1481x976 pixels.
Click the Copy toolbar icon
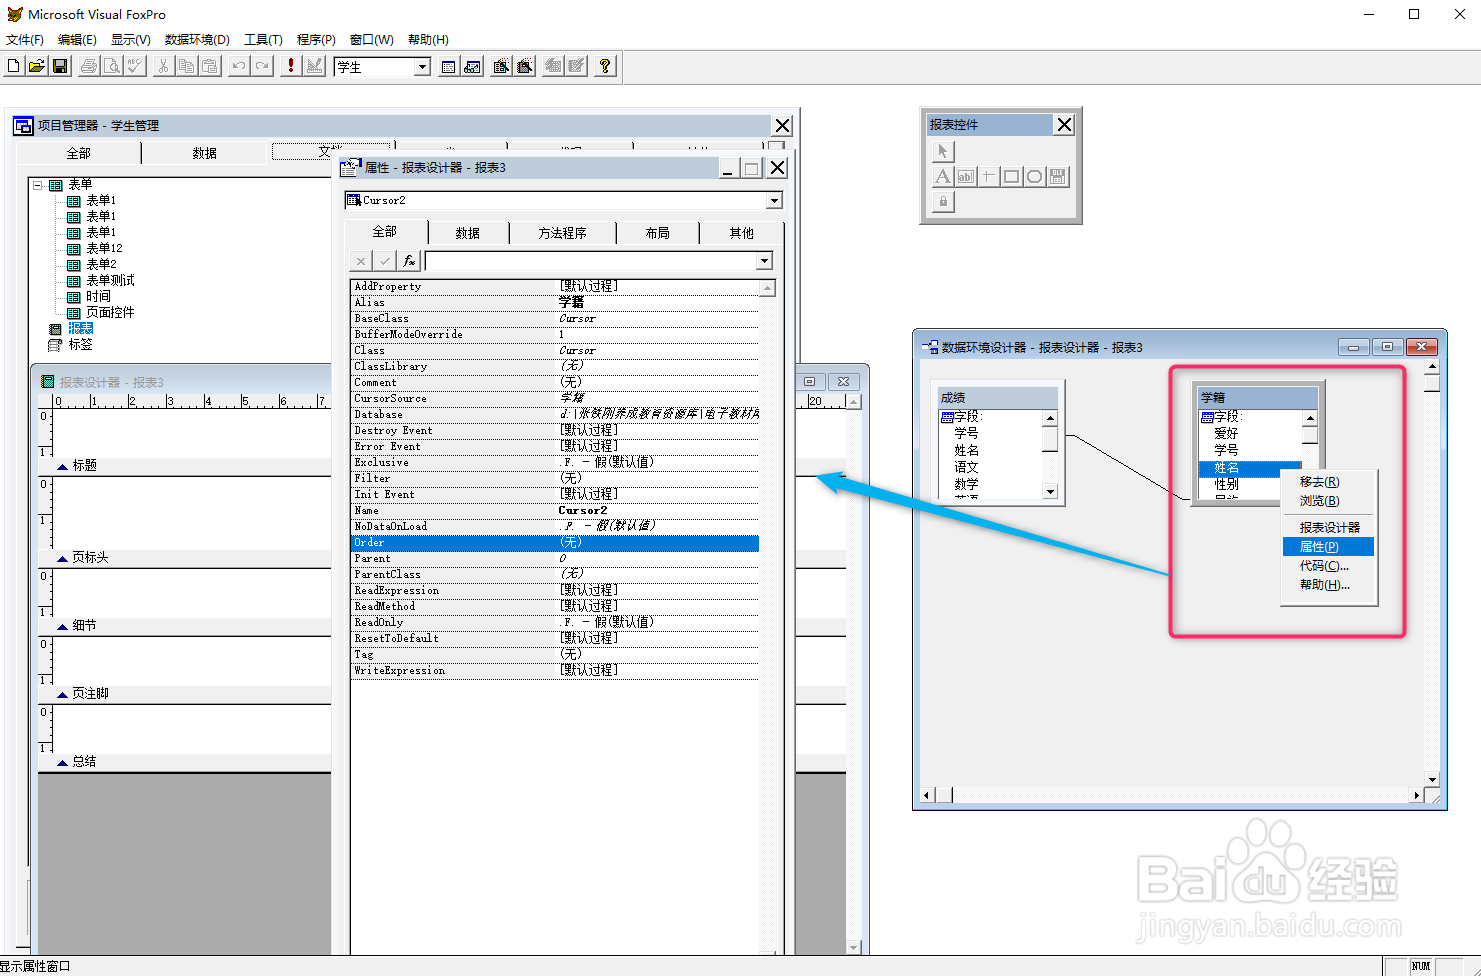point(186,66)
